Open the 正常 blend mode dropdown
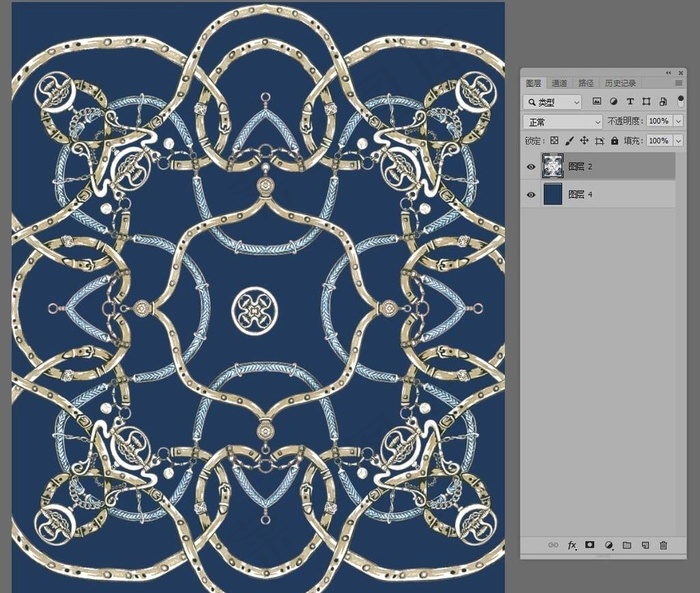Image resolution: width=700 pixels, height=593 pixels. pyautogui.click(x=562, y=121)
